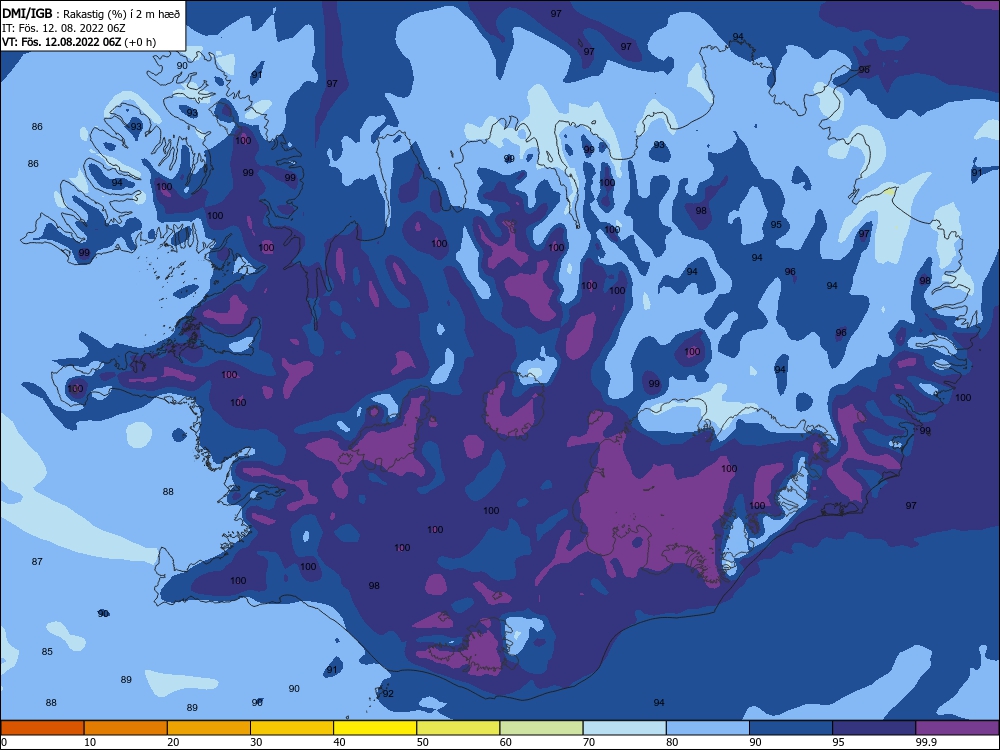Click the legend scale label '60'
Screen dimensions: 1000x750
coord(506,742)
